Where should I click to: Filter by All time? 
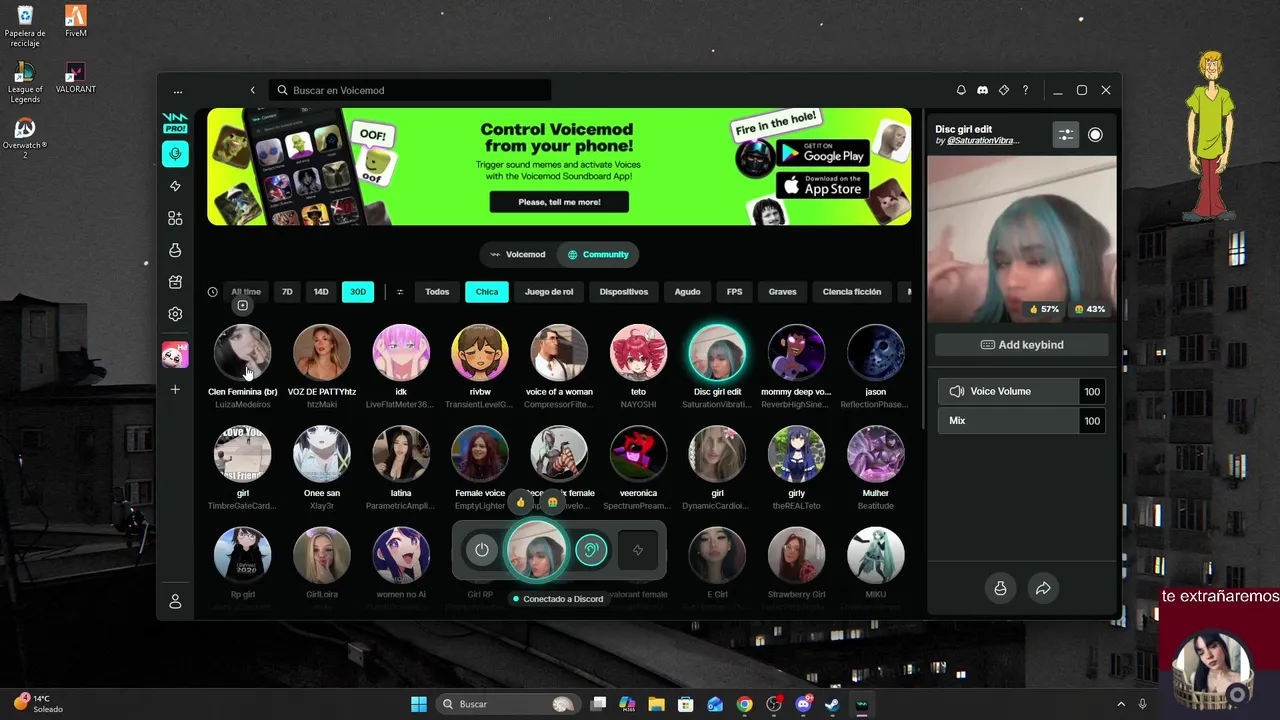246,292
